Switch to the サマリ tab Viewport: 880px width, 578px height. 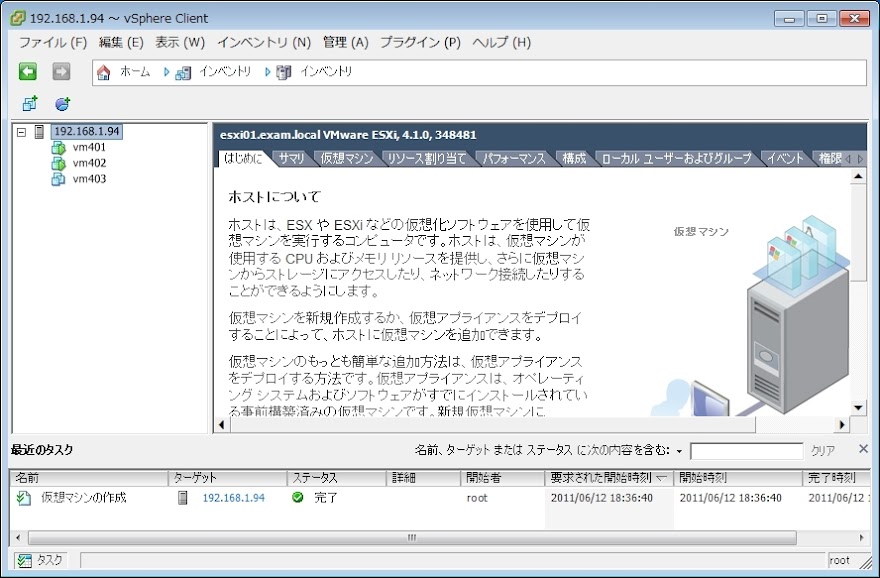[x=291, y=159]
